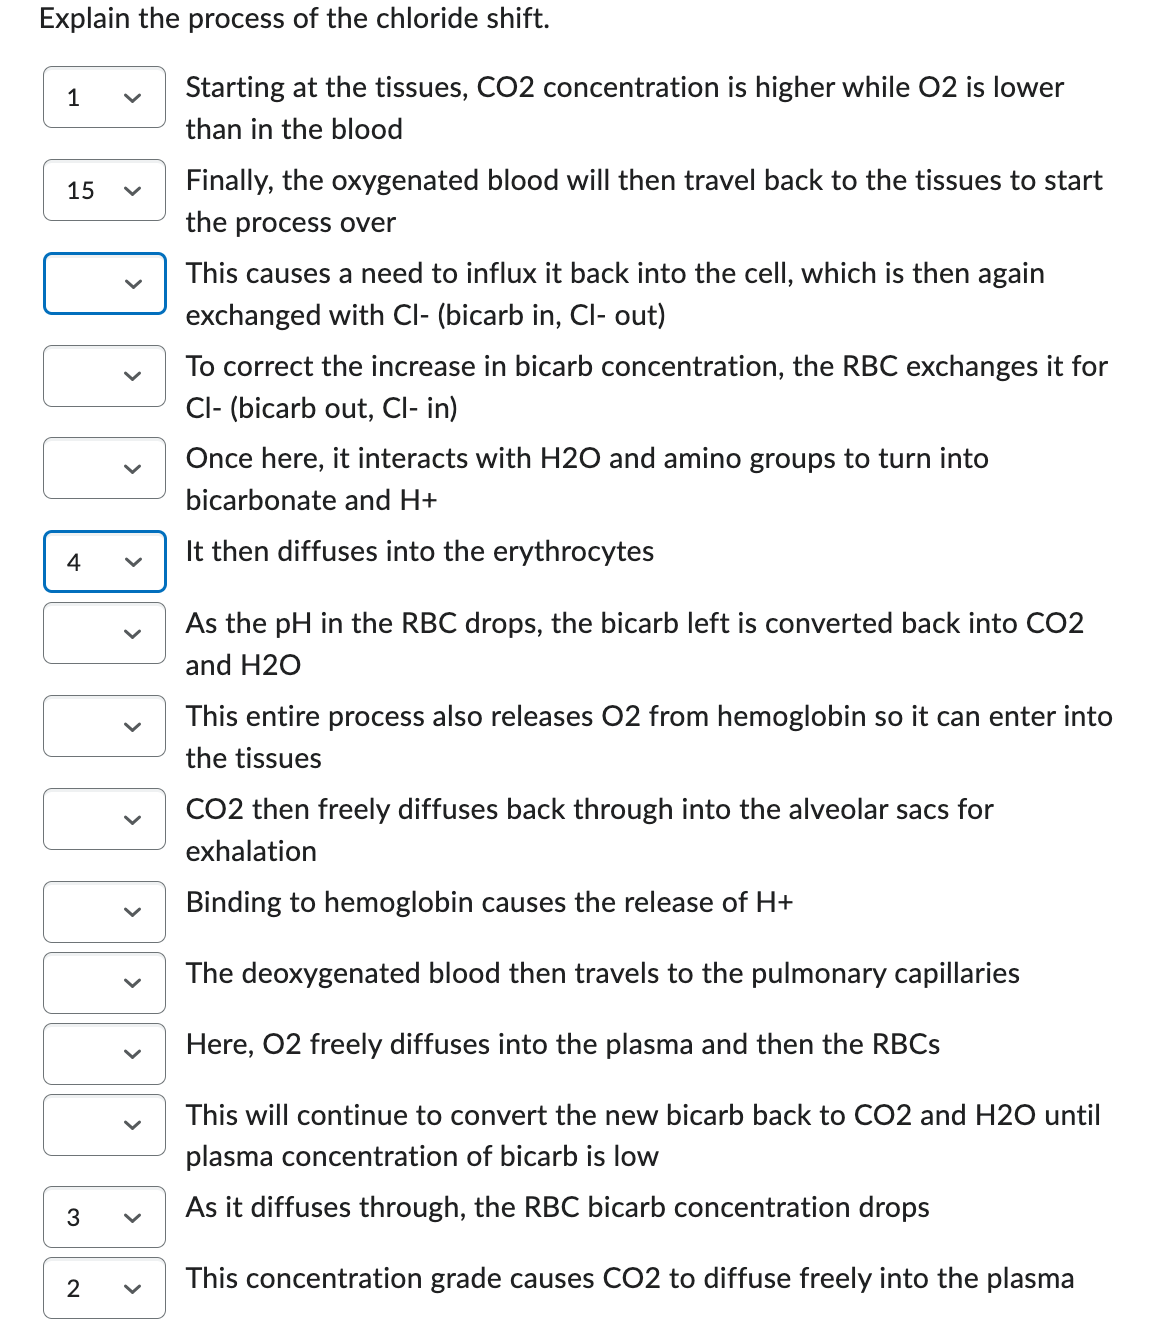Open dropdown for 'As the pH in the RBC drops'
Screen dimensions: 1154x1332
(104, 633)
